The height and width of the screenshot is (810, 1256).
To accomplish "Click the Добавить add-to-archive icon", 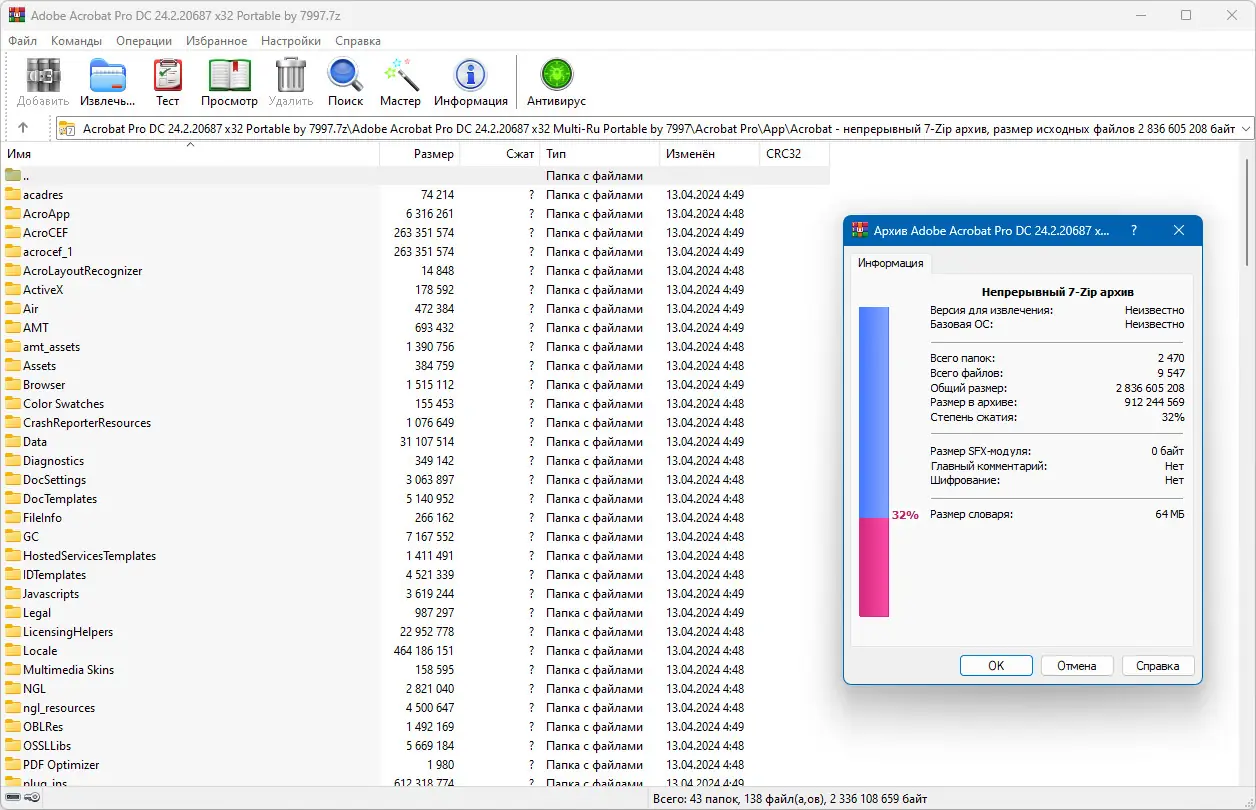I will (42, 75).
